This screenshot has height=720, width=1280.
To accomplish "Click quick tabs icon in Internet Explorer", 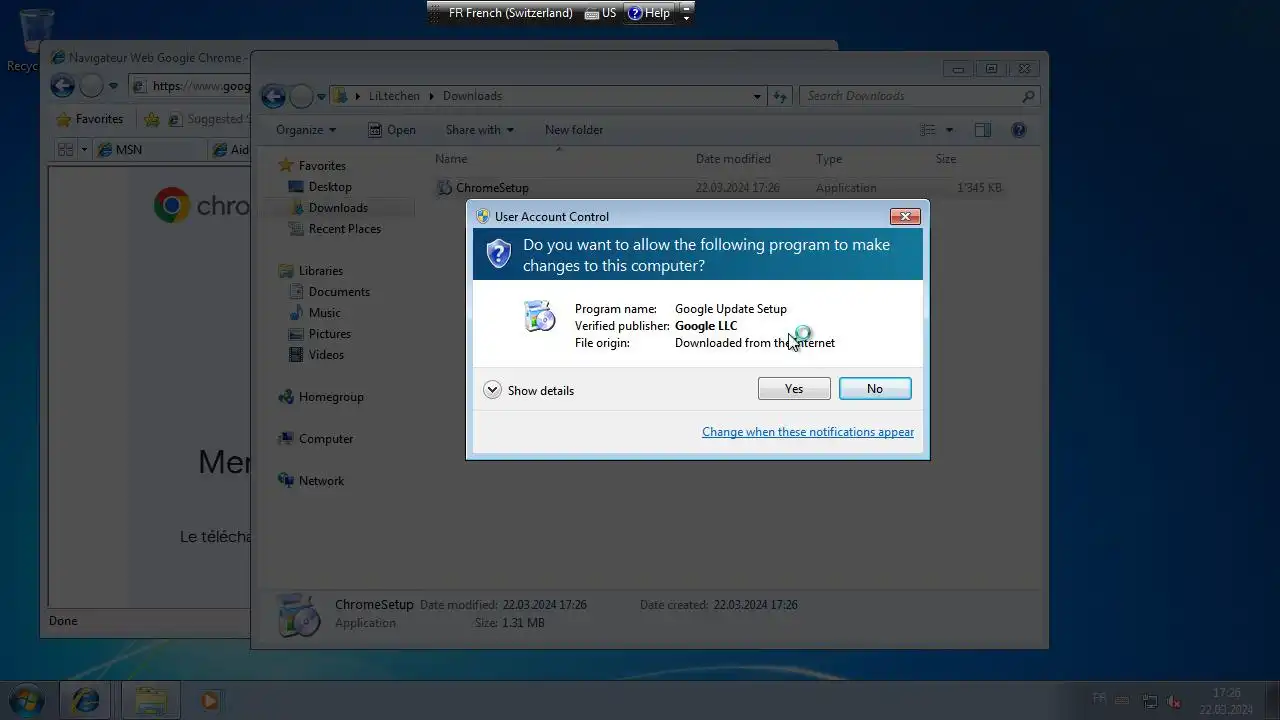I will (66, 150).
